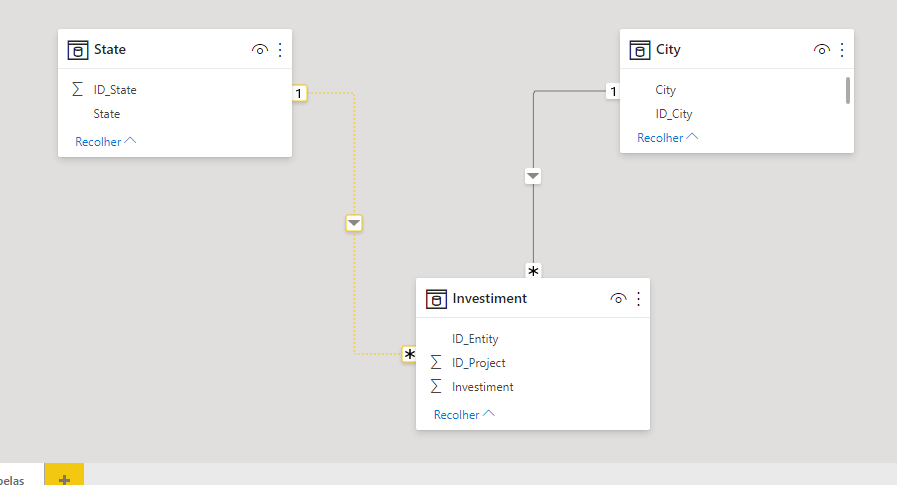Add a new layout tab with plus
897x485 pixels.
pos(64,475)
